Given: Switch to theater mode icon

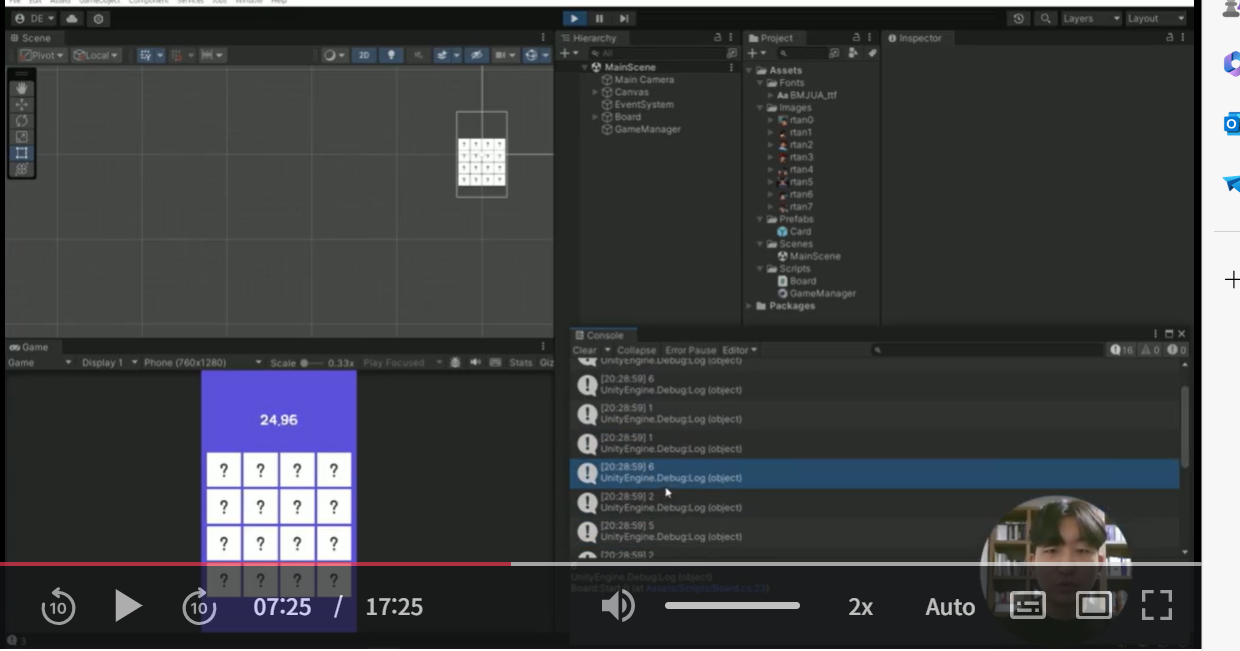Looking at the screenshot, I should (1094, 606).
